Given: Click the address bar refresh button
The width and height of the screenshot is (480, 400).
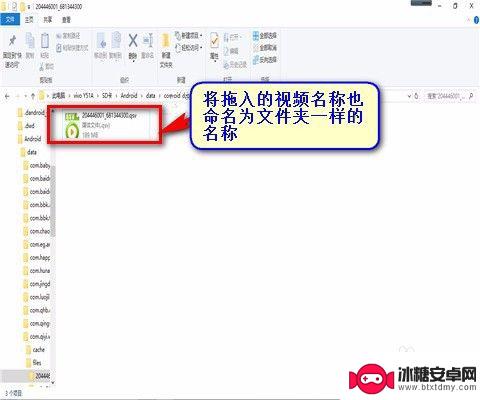Looking at the screenshot, I should click(x=416, y=96).
